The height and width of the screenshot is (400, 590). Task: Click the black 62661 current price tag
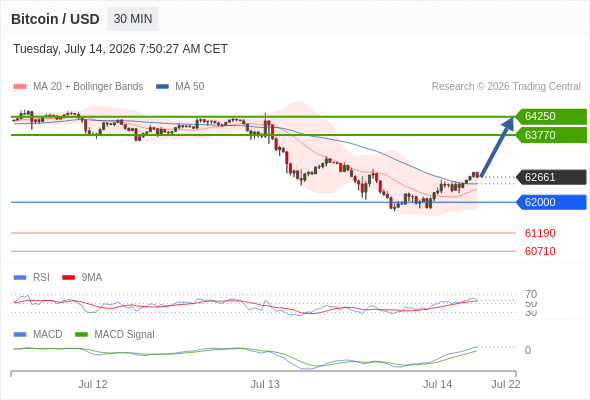click(x=551, y=177)
